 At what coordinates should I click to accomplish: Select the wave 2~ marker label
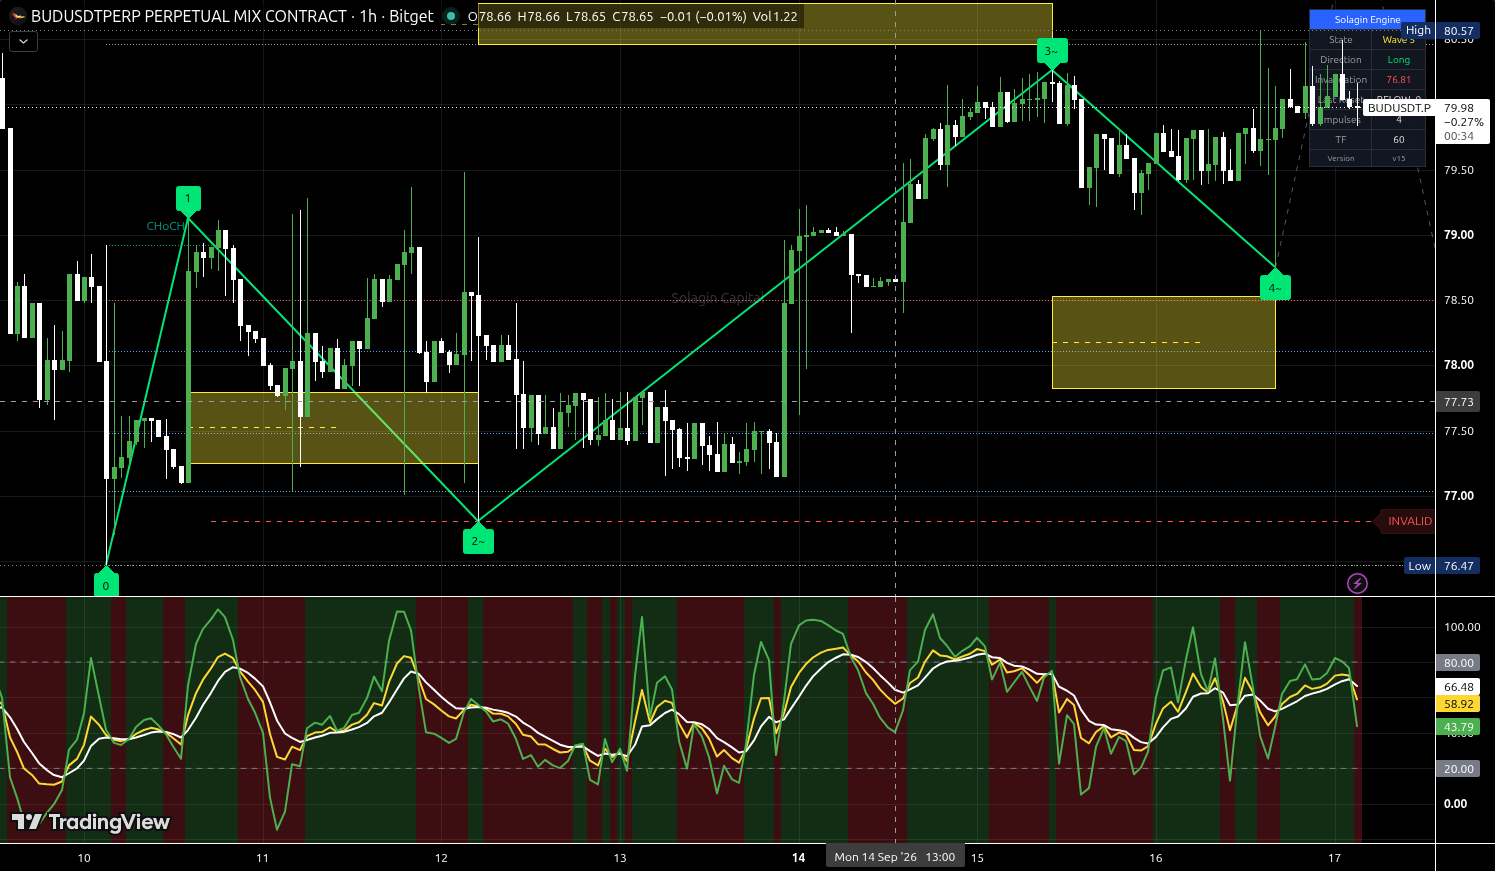click(479, 539)
